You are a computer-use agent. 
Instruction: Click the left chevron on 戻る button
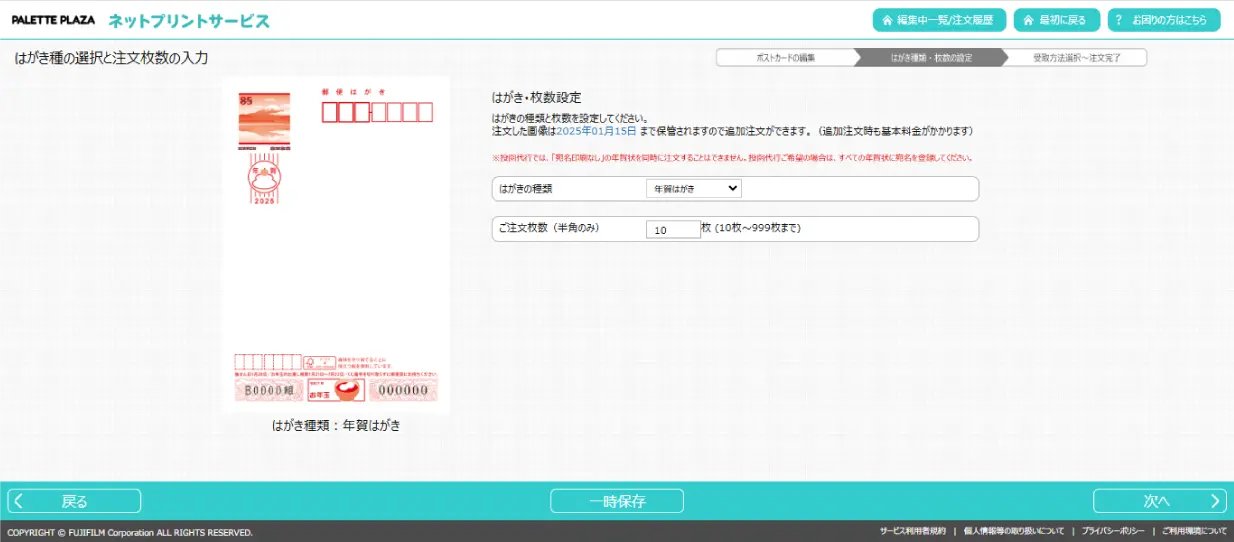point(19,501)
